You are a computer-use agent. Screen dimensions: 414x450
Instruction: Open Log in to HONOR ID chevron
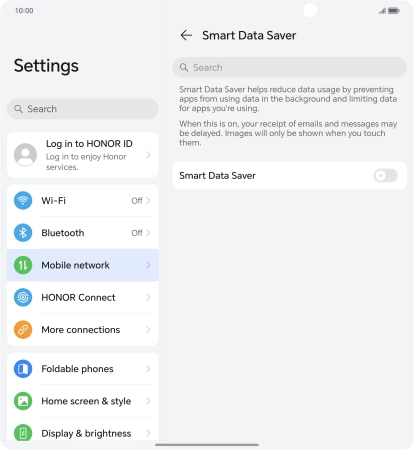coord(148,155)
